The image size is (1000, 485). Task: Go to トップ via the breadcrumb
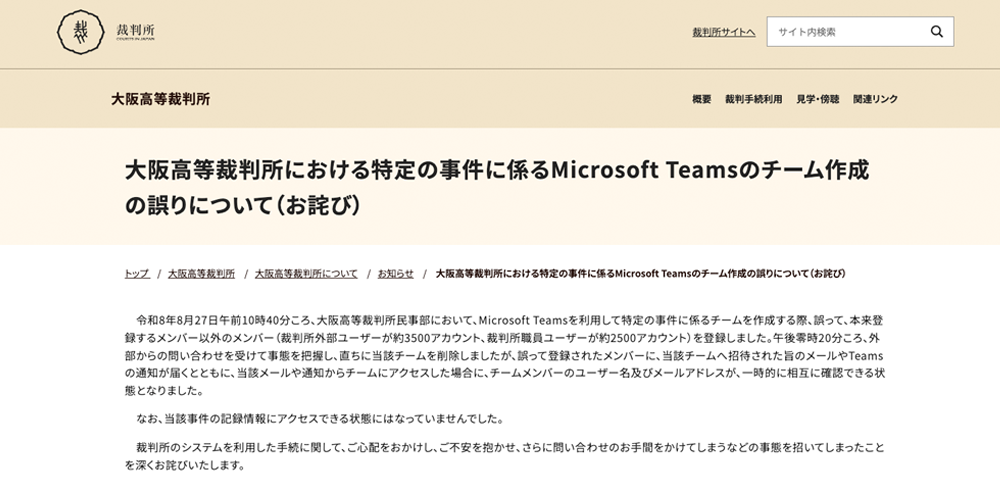(137, 274)
